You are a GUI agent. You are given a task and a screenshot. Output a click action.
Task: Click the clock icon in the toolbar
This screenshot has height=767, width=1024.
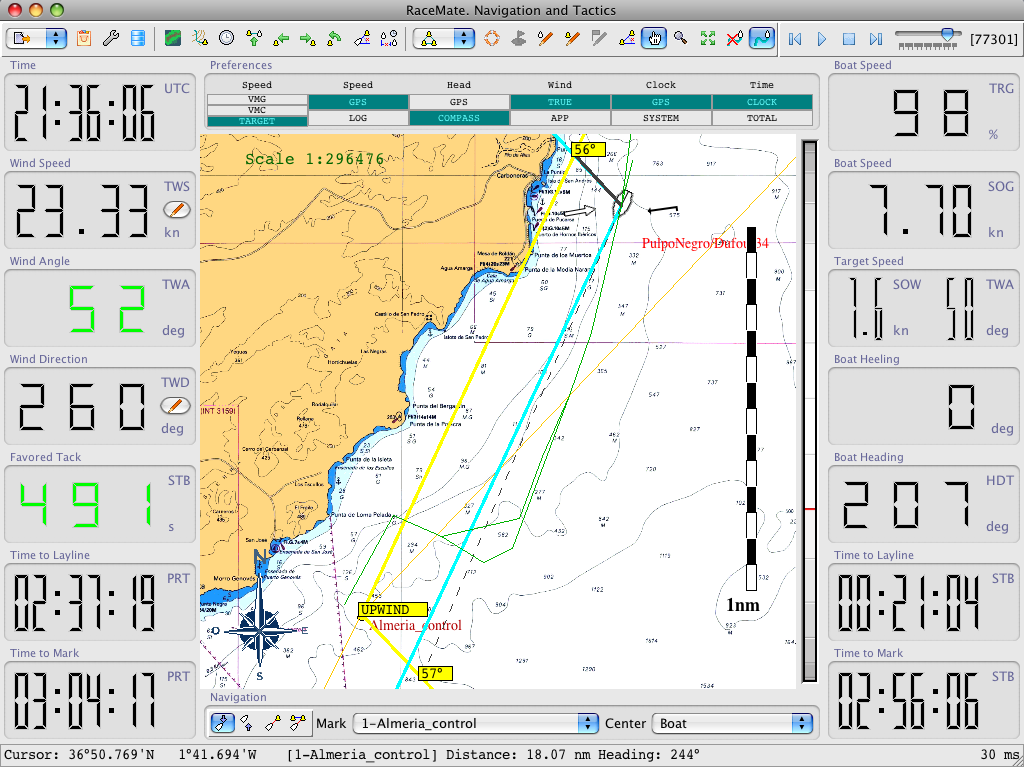tap(227, 38)
